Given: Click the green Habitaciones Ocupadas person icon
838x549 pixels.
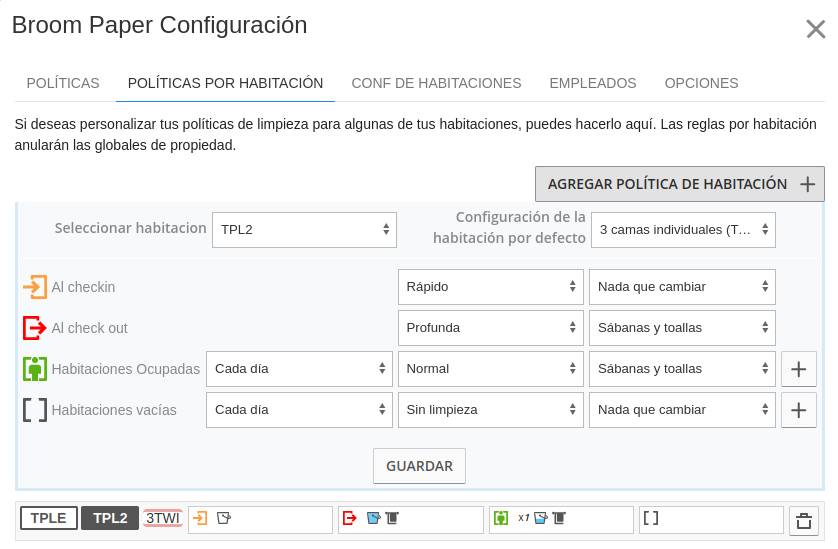Looking at the screenshot, I should tap(35, 369).
